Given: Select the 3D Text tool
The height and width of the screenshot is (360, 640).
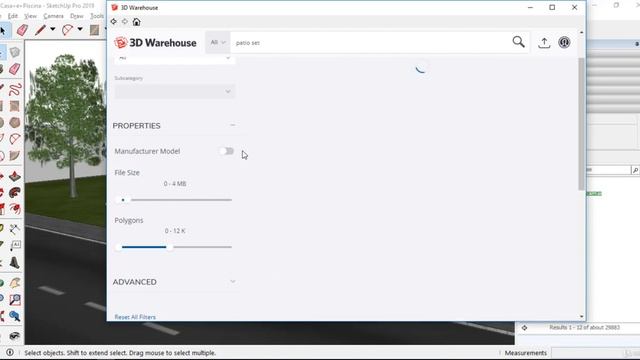Looking at the screenshot, I should [15, 262].
